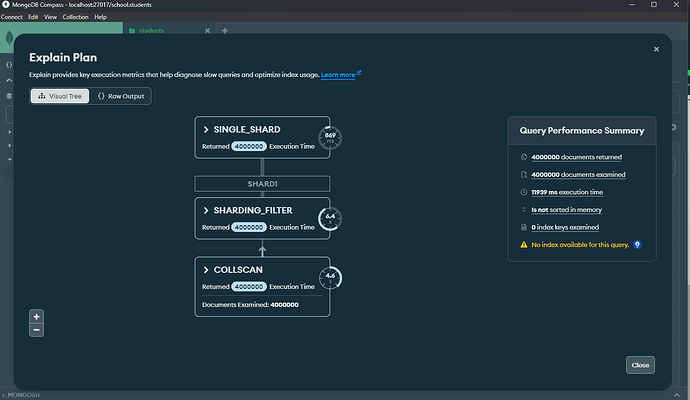Image resolution: width=690 pixels, height=400 pixels.
Task: Click the zoom in plus button
Action: 37,317
